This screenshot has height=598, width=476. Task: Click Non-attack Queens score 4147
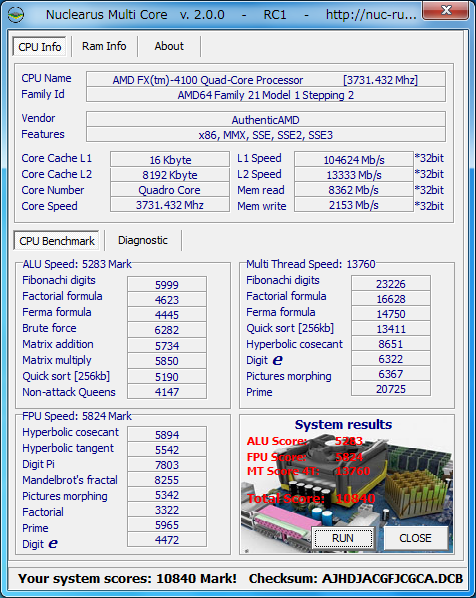click(x=167, y=392)
